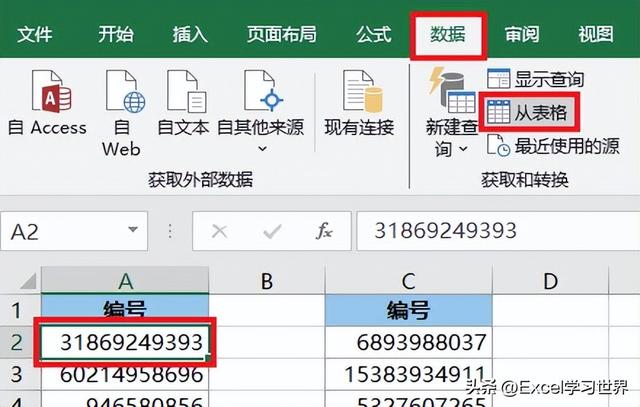Click the 从表格 button
Image resolution: width=640 pixels, height=407 pixels.
(529, 112)
